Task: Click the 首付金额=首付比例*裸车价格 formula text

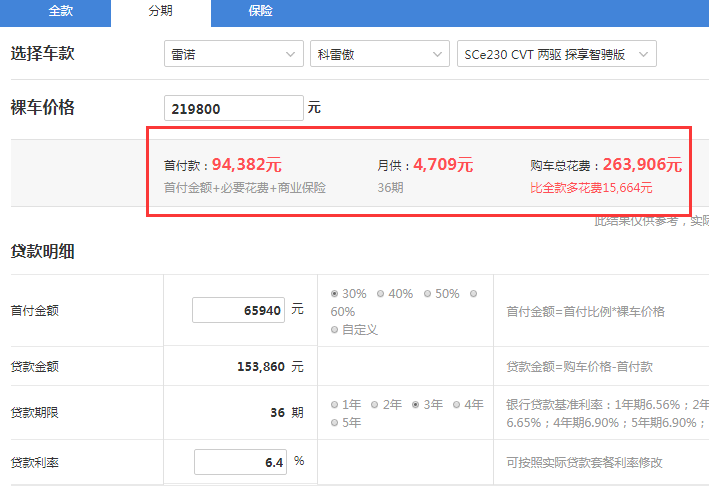Action: click(586, 311)
